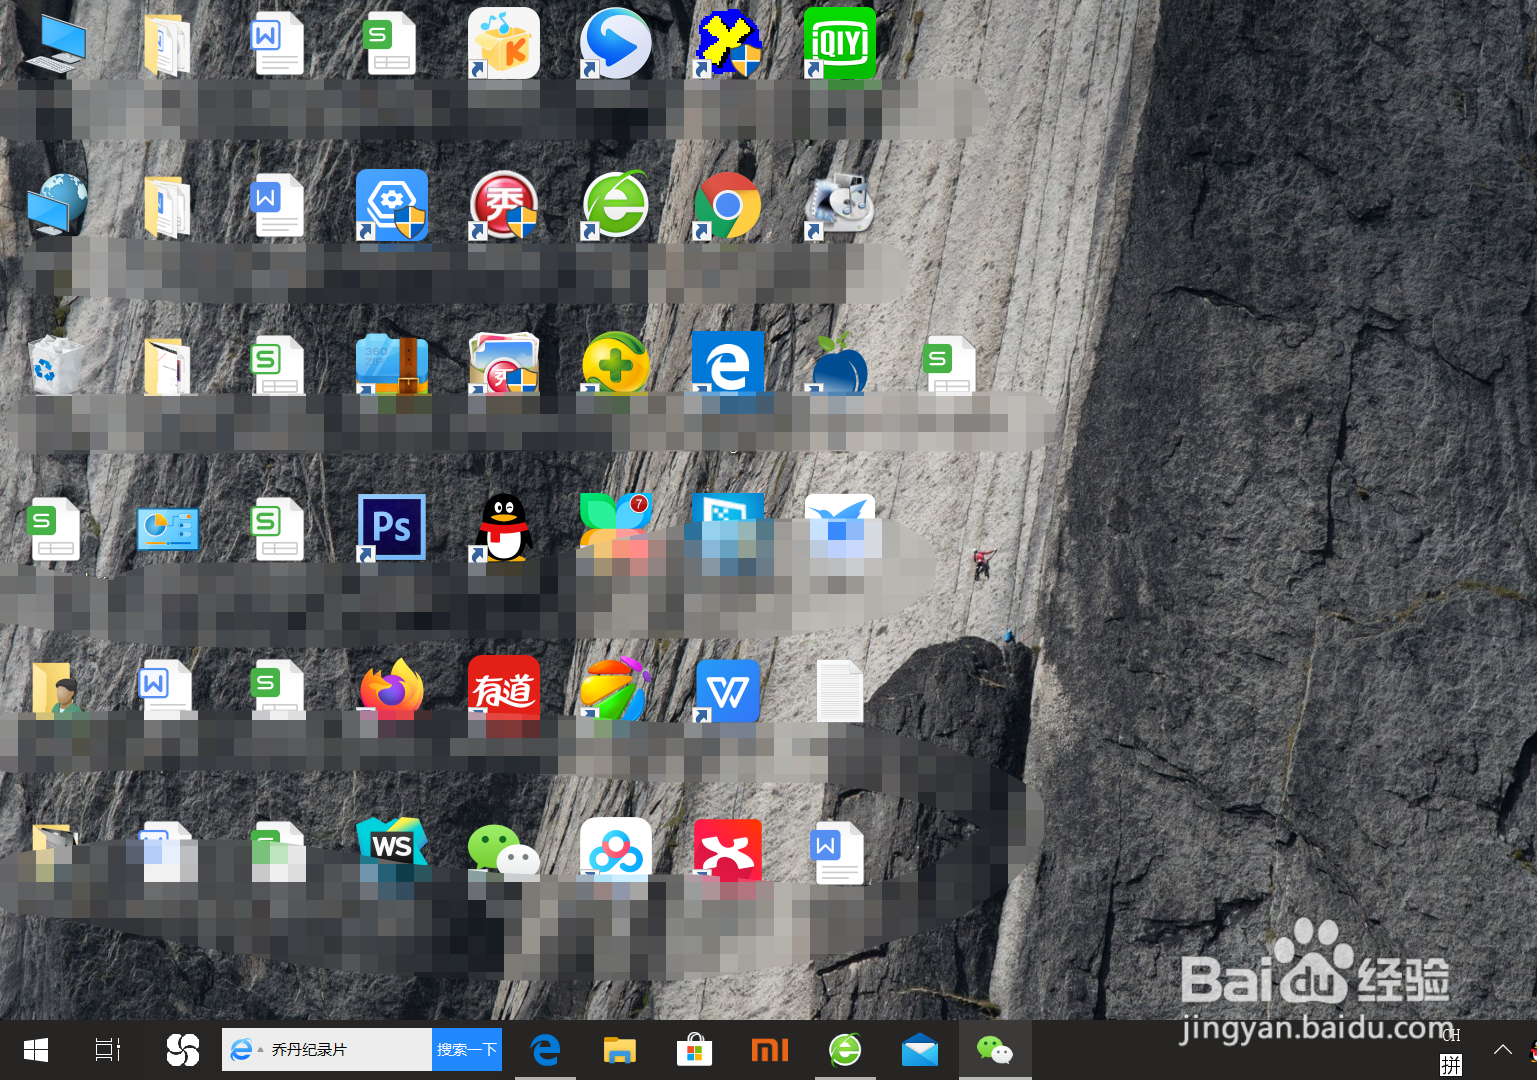
Task: Open the spreadsheet file left of the Kuwo icon
Action: (x=390, y=43)
